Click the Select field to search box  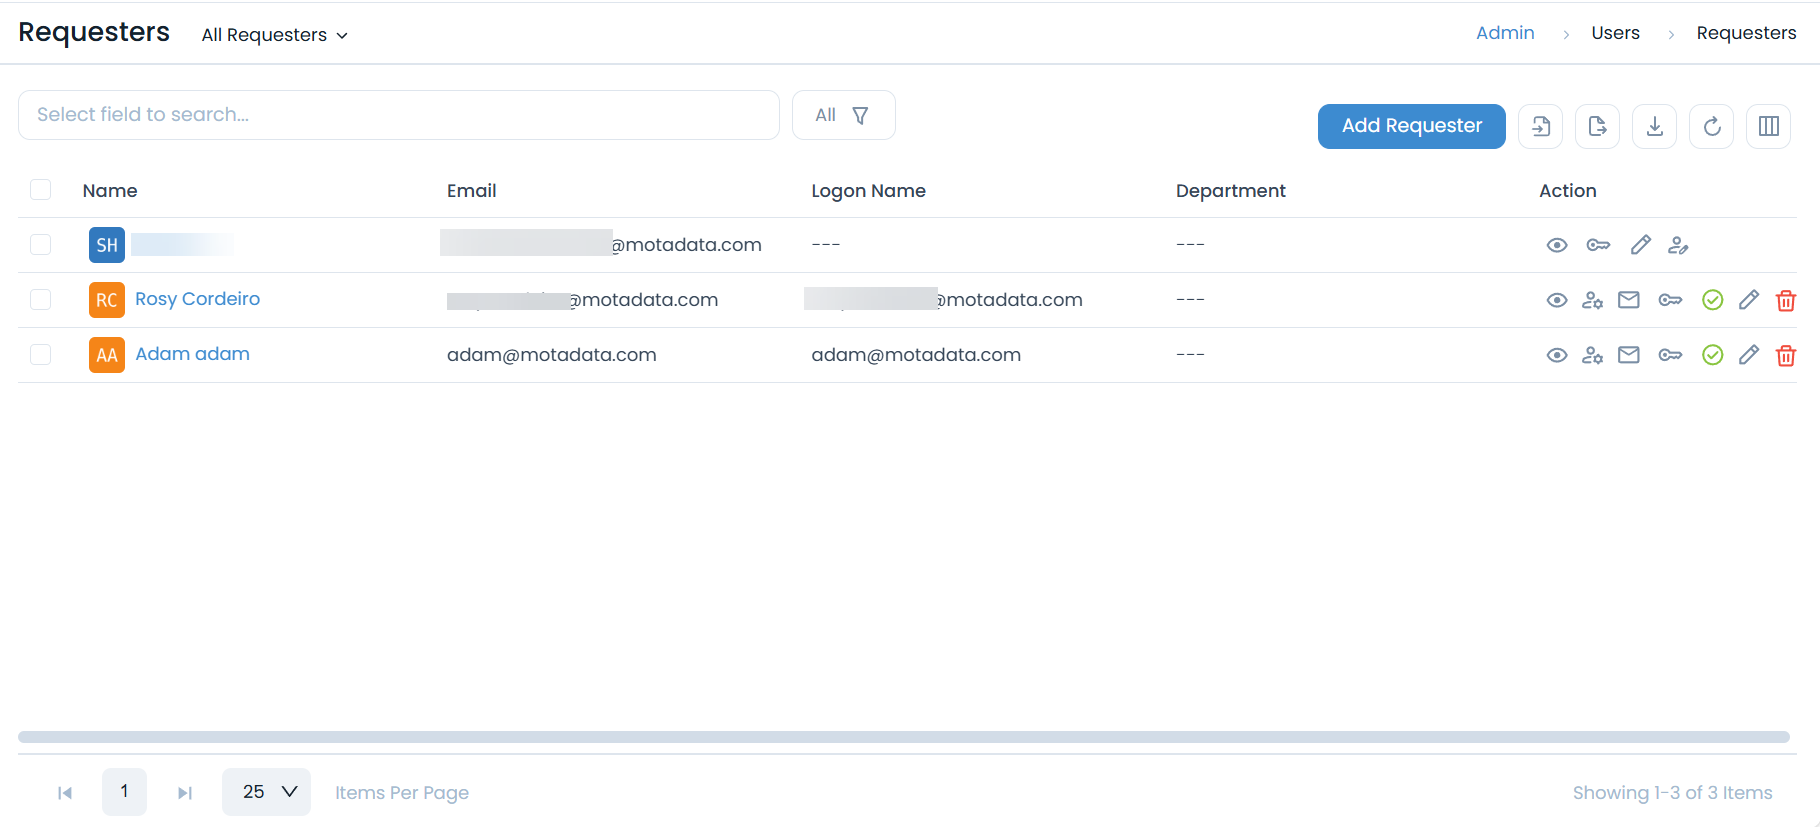point(398,115)
